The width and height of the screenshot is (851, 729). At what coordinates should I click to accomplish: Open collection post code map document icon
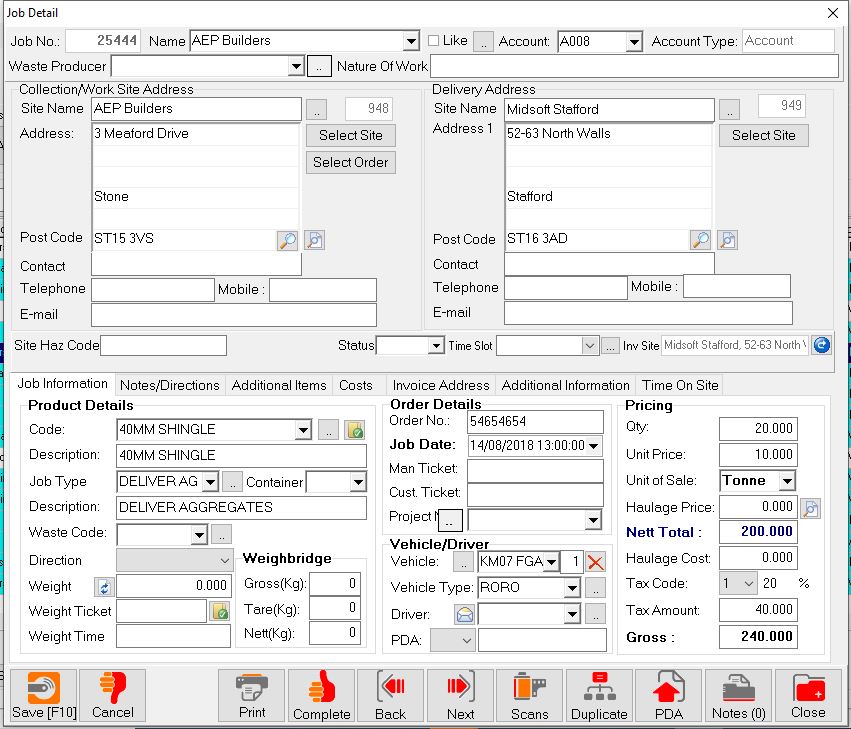(x=315, y=240)
